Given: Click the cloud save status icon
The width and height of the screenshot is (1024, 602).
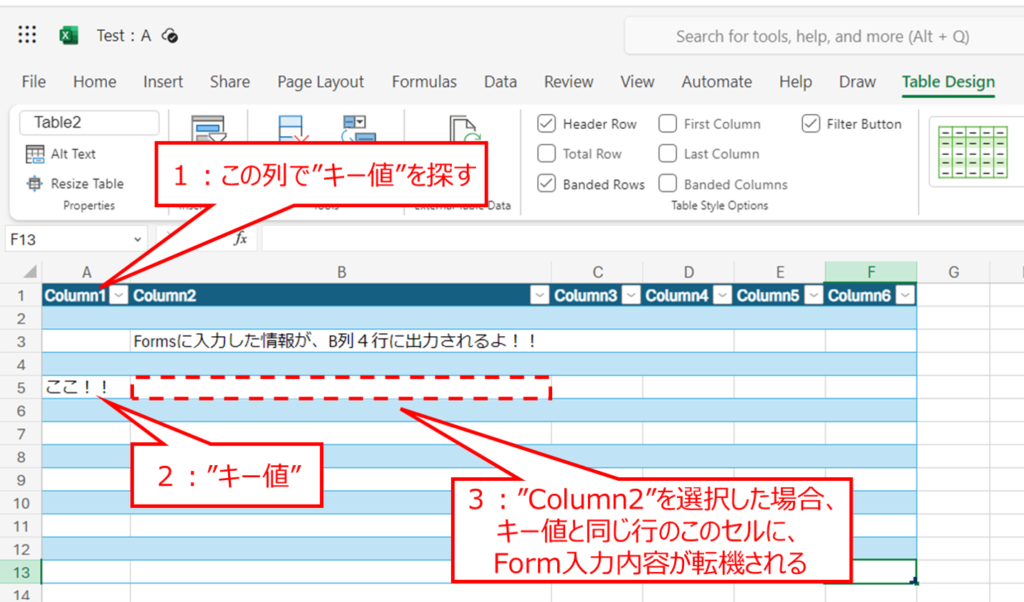Looking at the screenshot, I should click(x=170, y=36).
